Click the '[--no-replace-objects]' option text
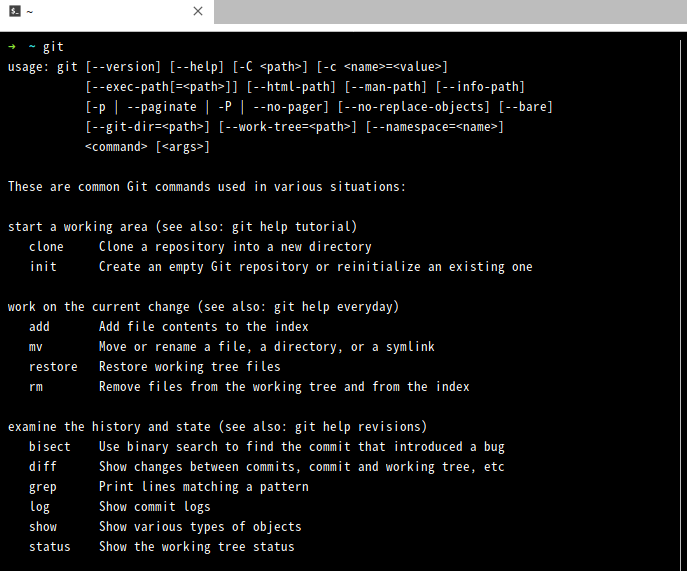 point(414,107)
